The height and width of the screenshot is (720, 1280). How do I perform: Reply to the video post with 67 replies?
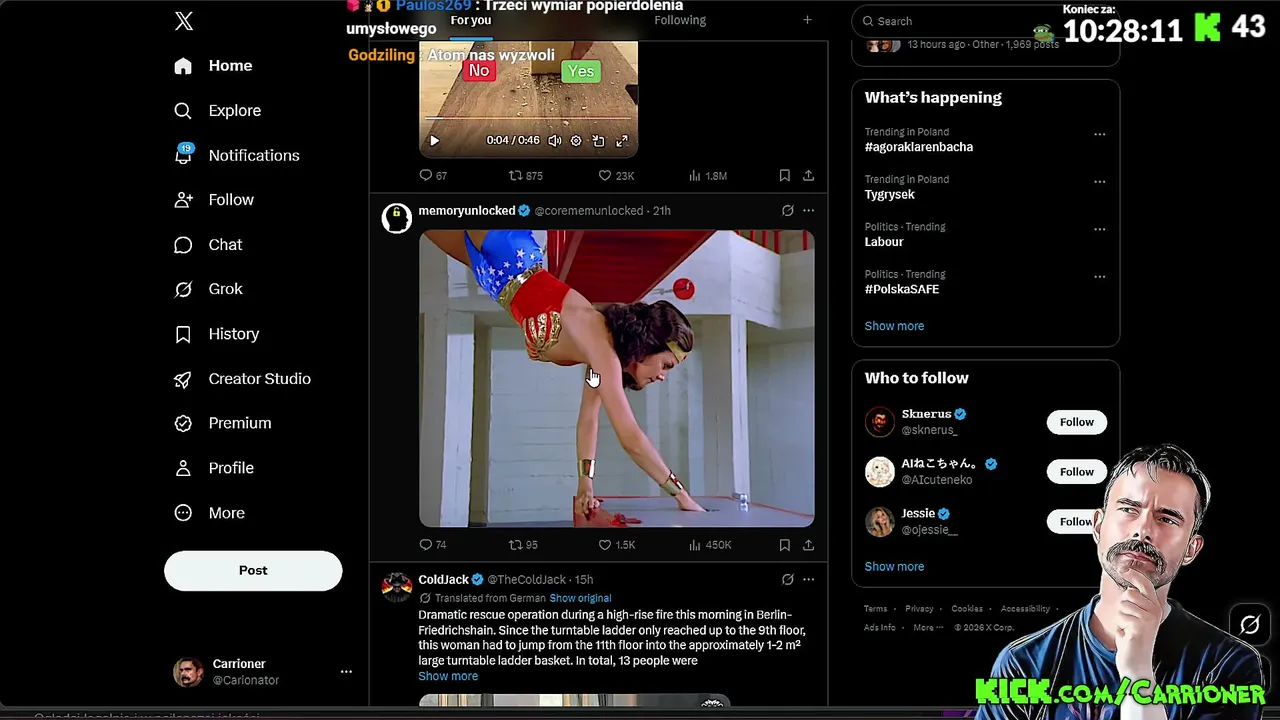click(433, 176)
